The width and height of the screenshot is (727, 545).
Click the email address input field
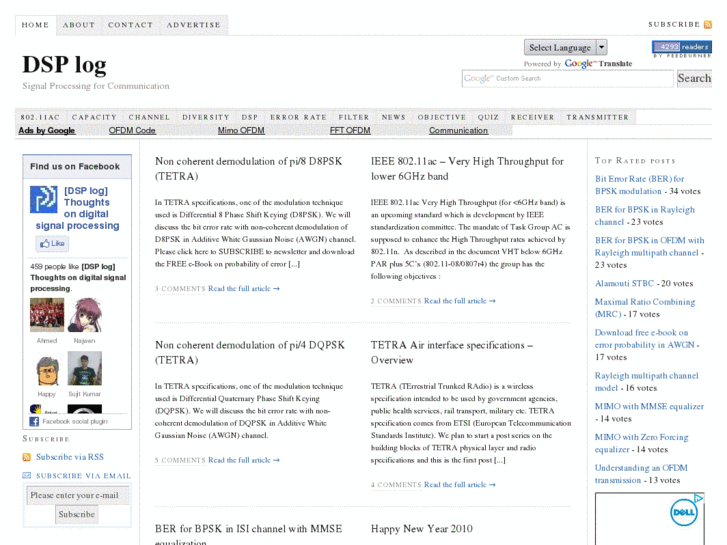[x=77, y=495]
